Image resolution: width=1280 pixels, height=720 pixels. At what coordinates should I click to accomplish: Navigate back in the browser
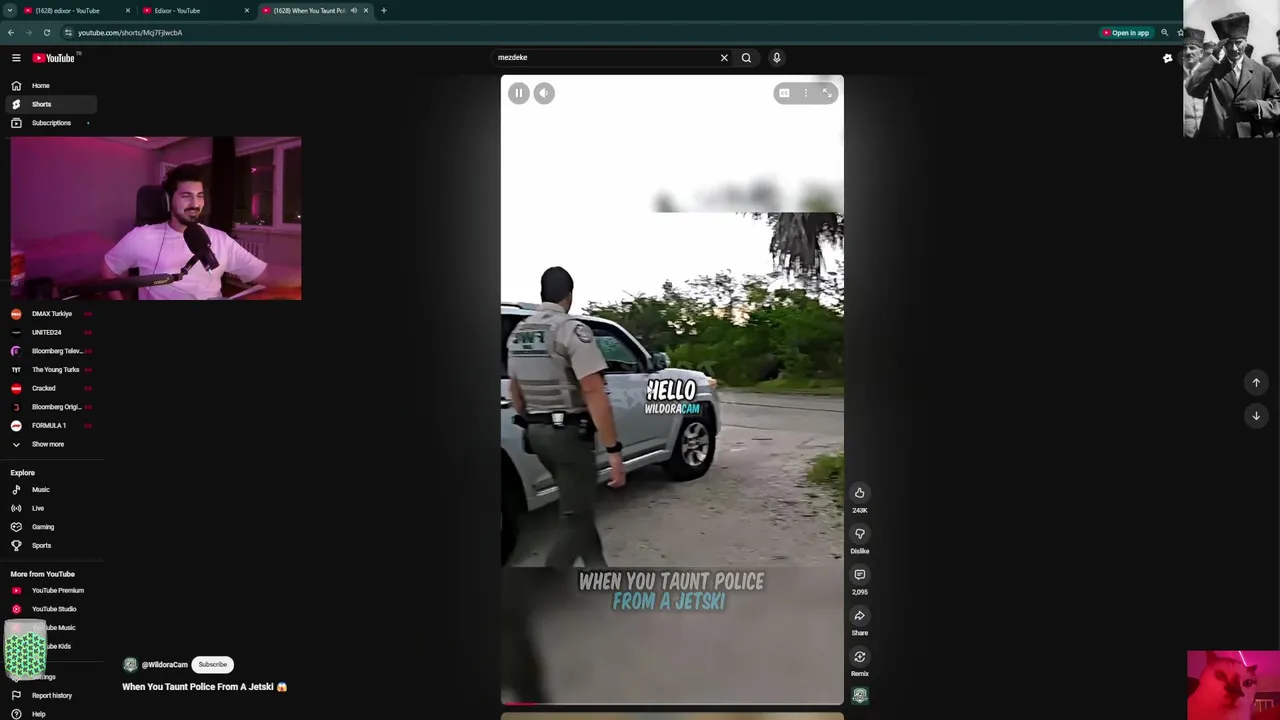(x=11, y=33)
